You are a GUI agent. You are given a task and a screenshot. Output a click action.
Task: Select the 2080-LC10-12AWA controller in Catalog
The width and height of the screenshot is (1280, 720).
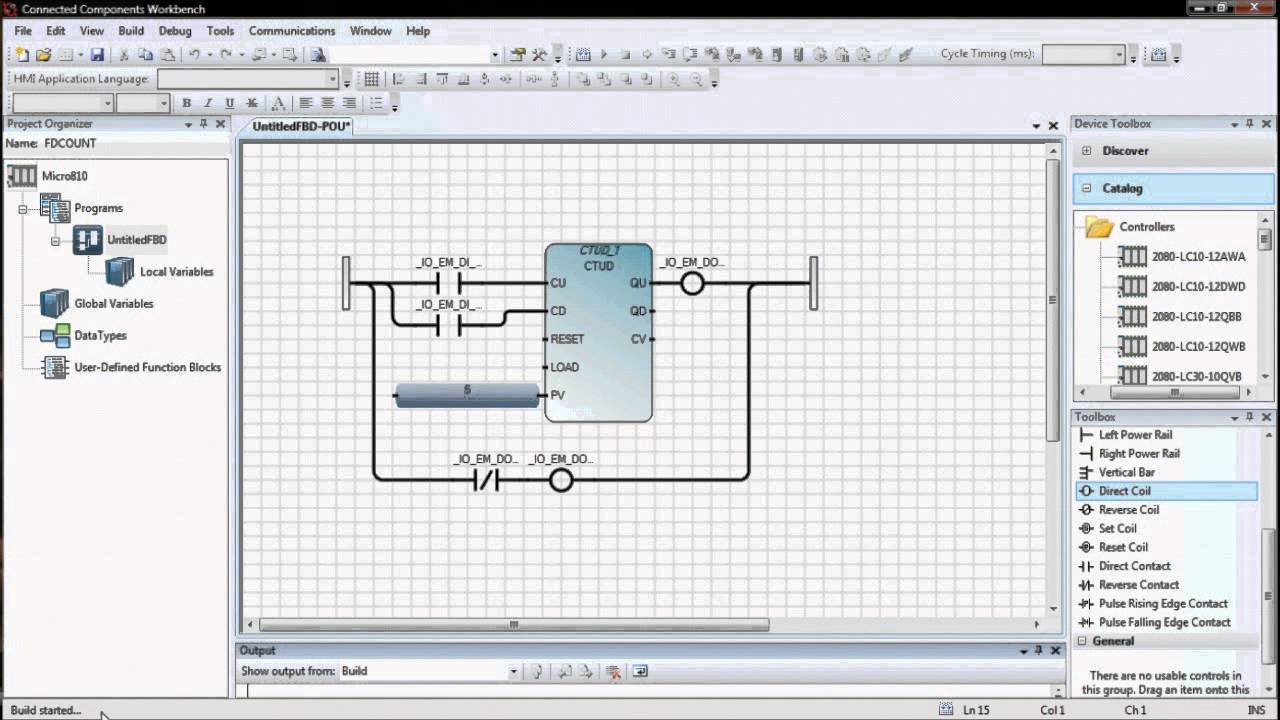[1200, 257]
